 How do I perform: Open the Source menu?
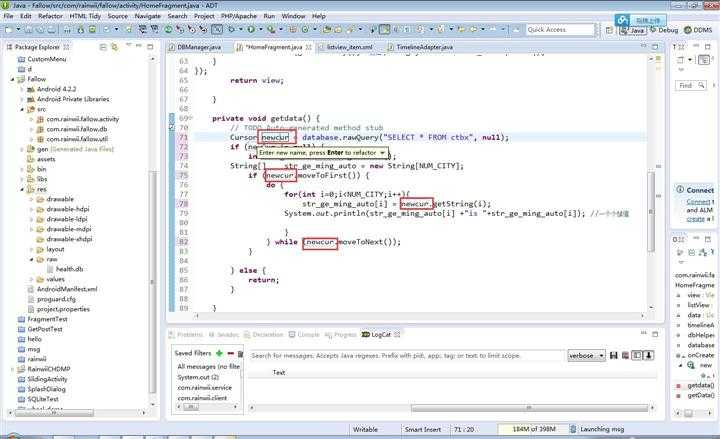tap(118, 16)
